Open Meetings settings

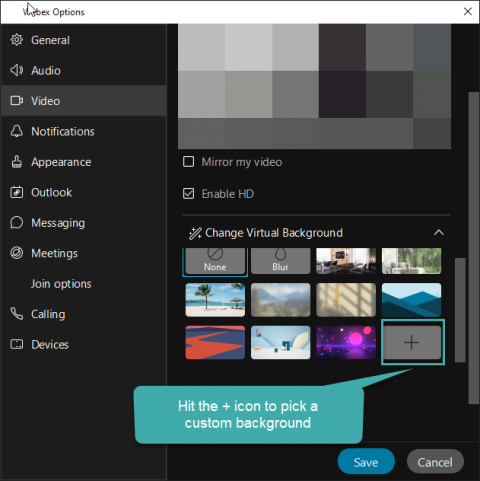point(84,253)
